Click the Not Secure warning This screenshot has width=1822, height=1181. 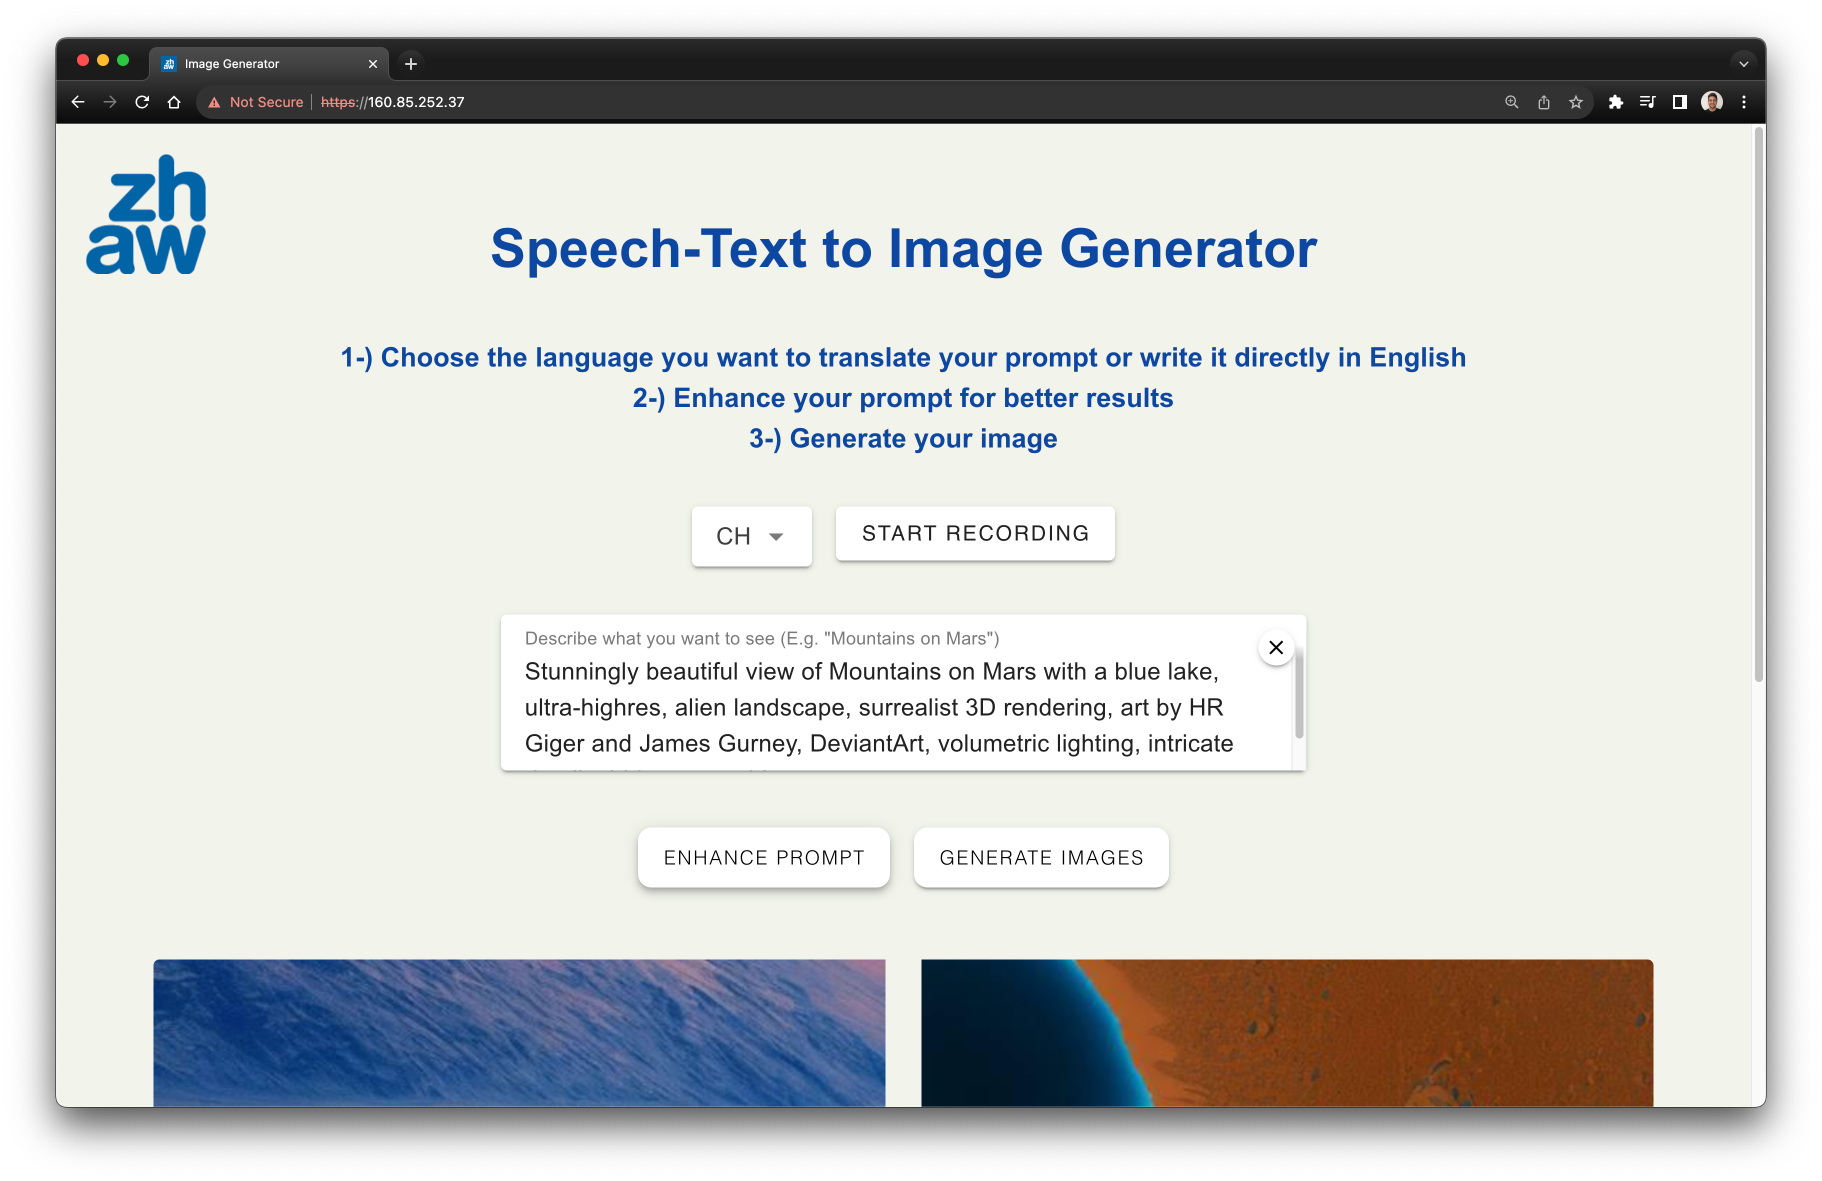click(264, 101)
